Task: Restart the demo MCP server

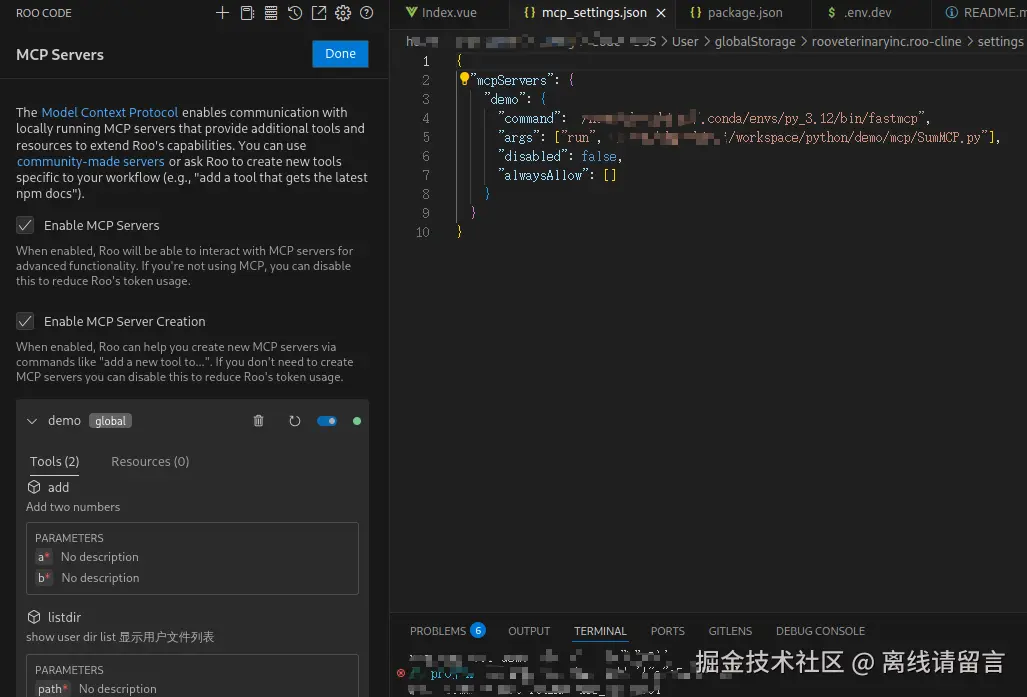Action: pos(295,421)
